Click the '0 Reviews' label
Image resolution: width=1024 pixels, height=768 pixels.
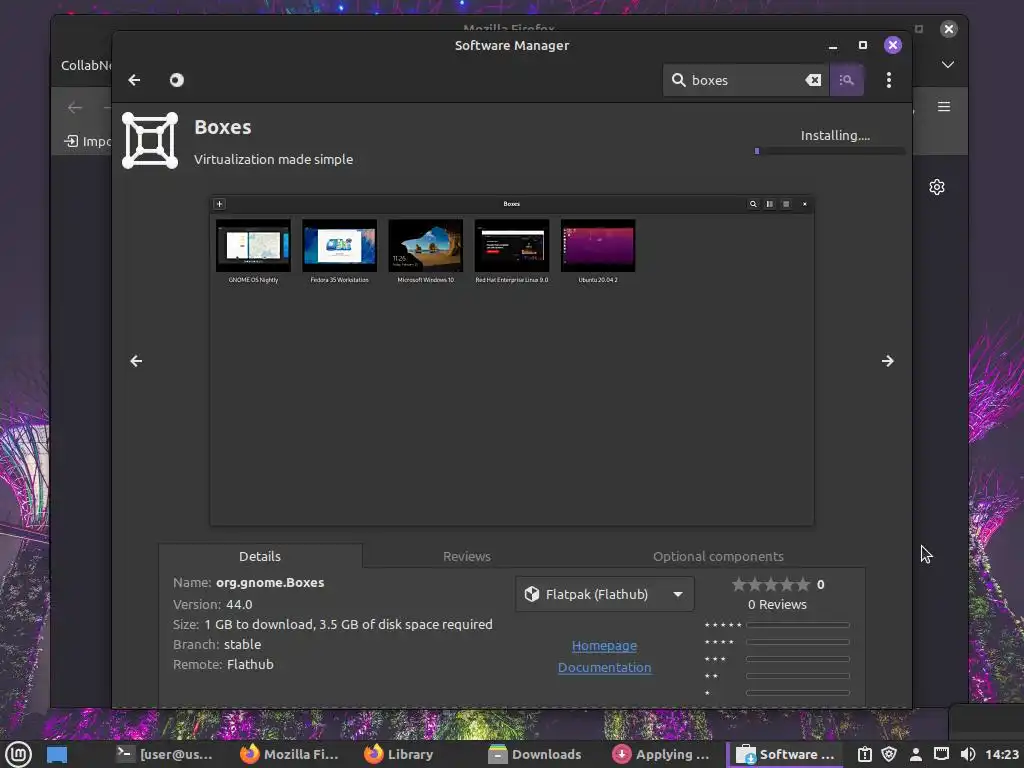(777, 605)
